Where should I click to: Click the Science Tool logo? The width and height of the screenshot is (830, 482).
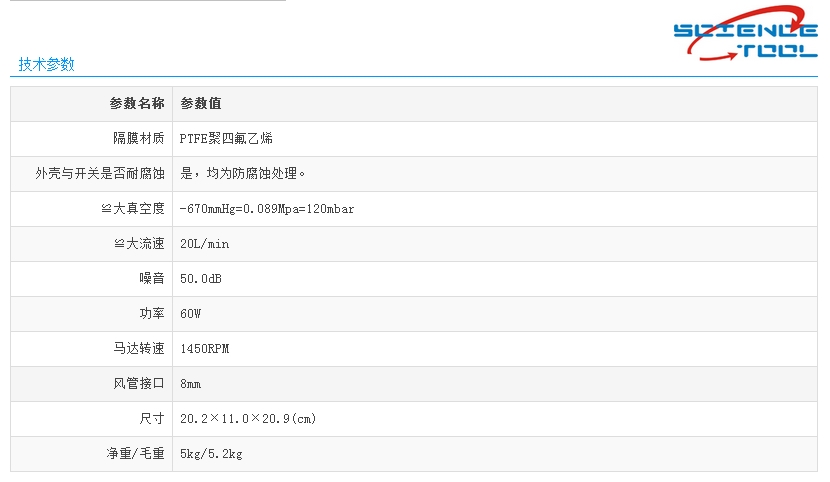[745, 38]
